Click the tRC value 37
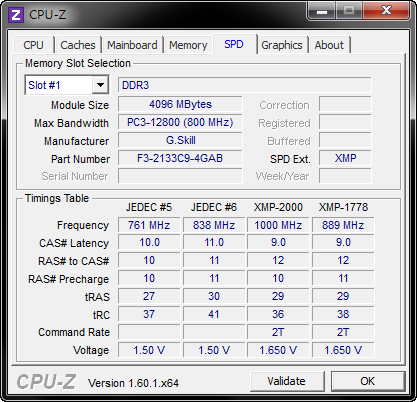The width and height of the screenshot is (417, 402). (149, 314)
